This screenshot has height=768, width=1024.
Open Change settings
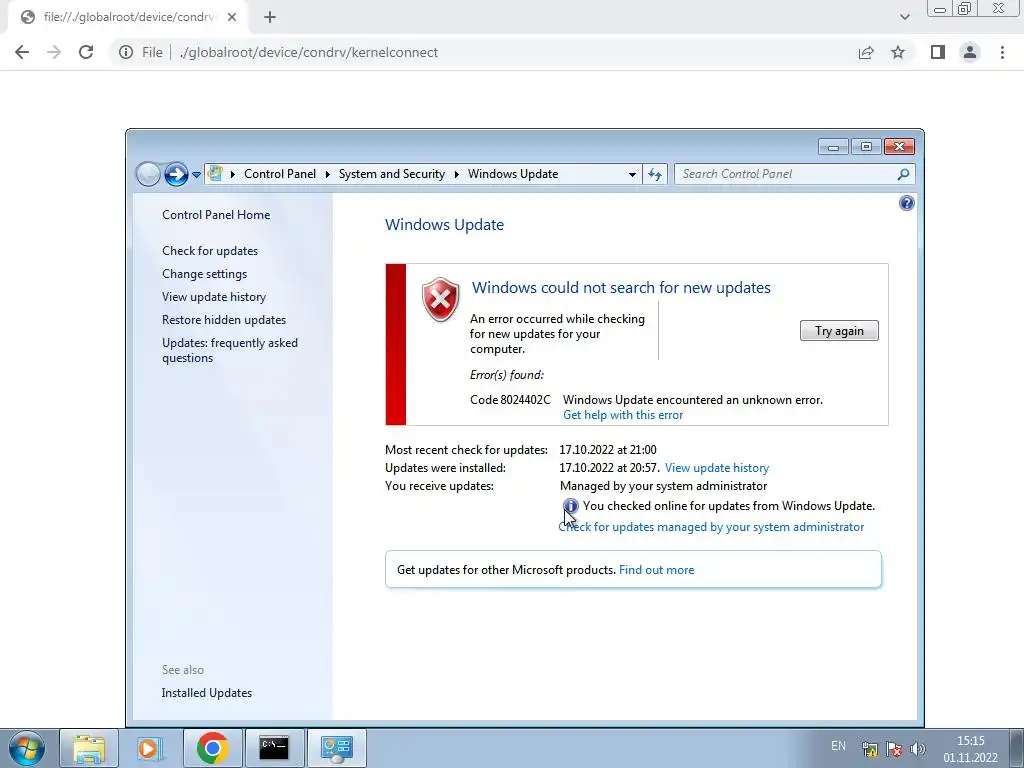pyautogui.click(x=204, y=274)
